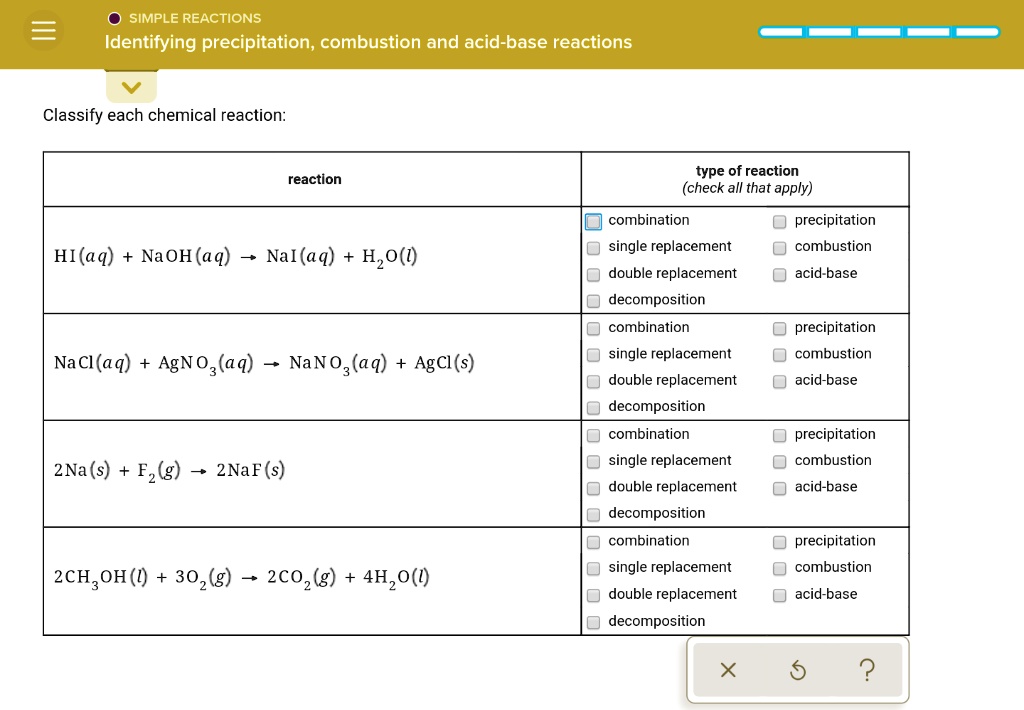Image resolution: width=1024 pixels, height=710 pixels.
Task: Open the hamburger navigation menu
Action: [43, 30]
